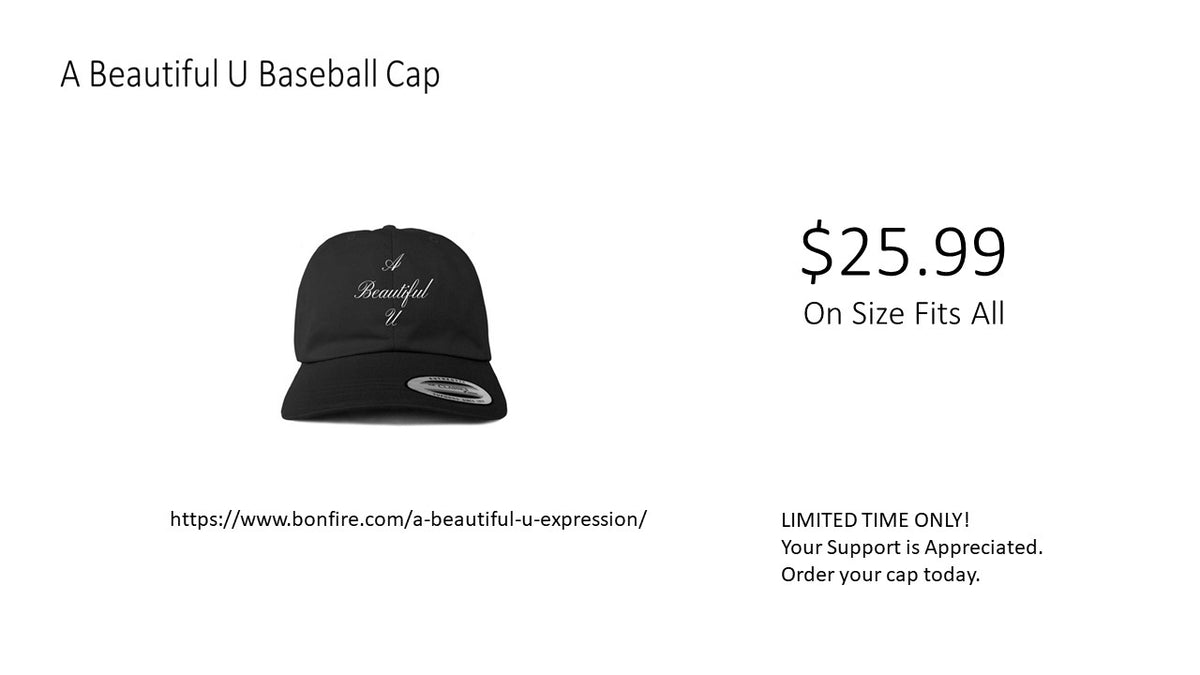Click the script 'Beautiful' embroidery on the cap
The image size is (1200, 675).
391,292
